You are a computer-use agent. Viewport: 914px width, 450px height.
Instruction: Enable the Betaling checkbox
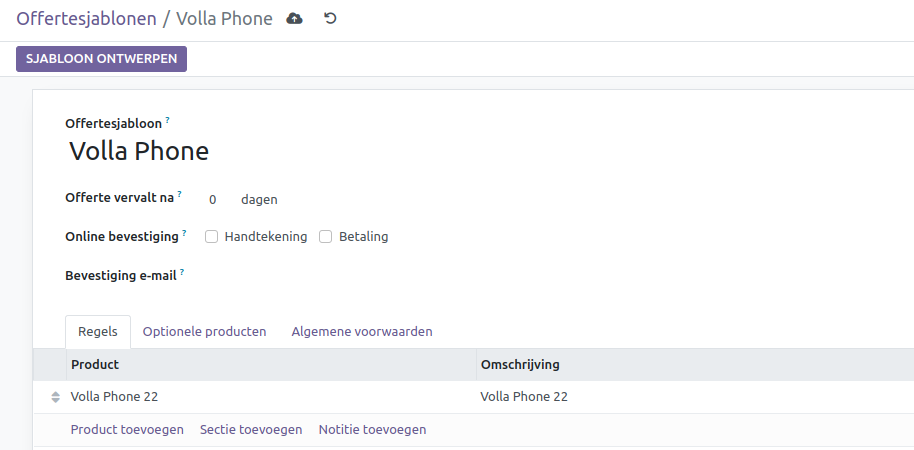tap(326, 237)
